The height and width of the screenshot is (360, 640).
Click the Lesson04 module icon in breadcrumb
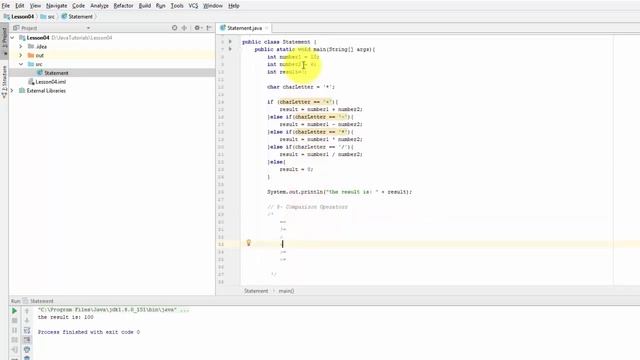tap(7, 17)
